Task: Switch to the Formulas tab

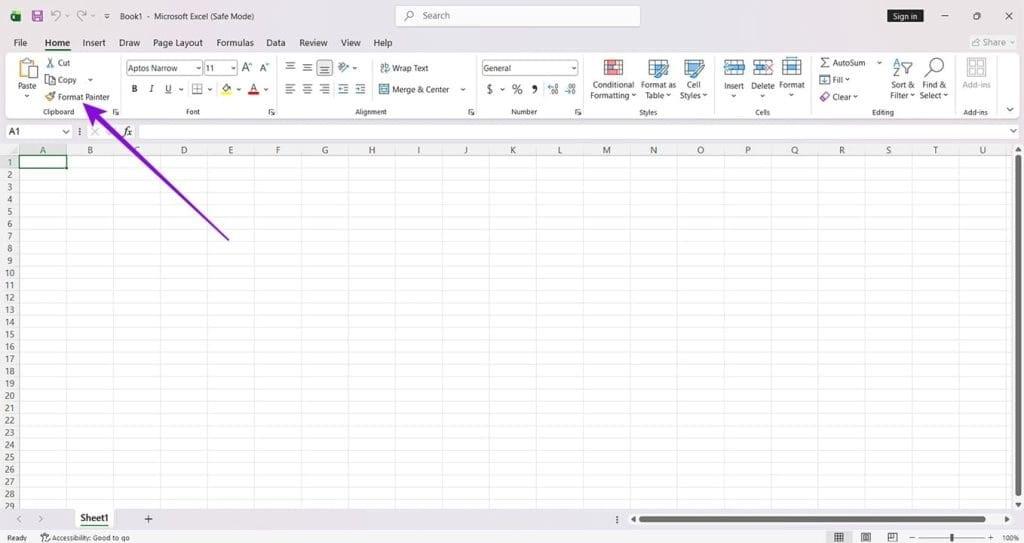Action: [x=235, y=42]
